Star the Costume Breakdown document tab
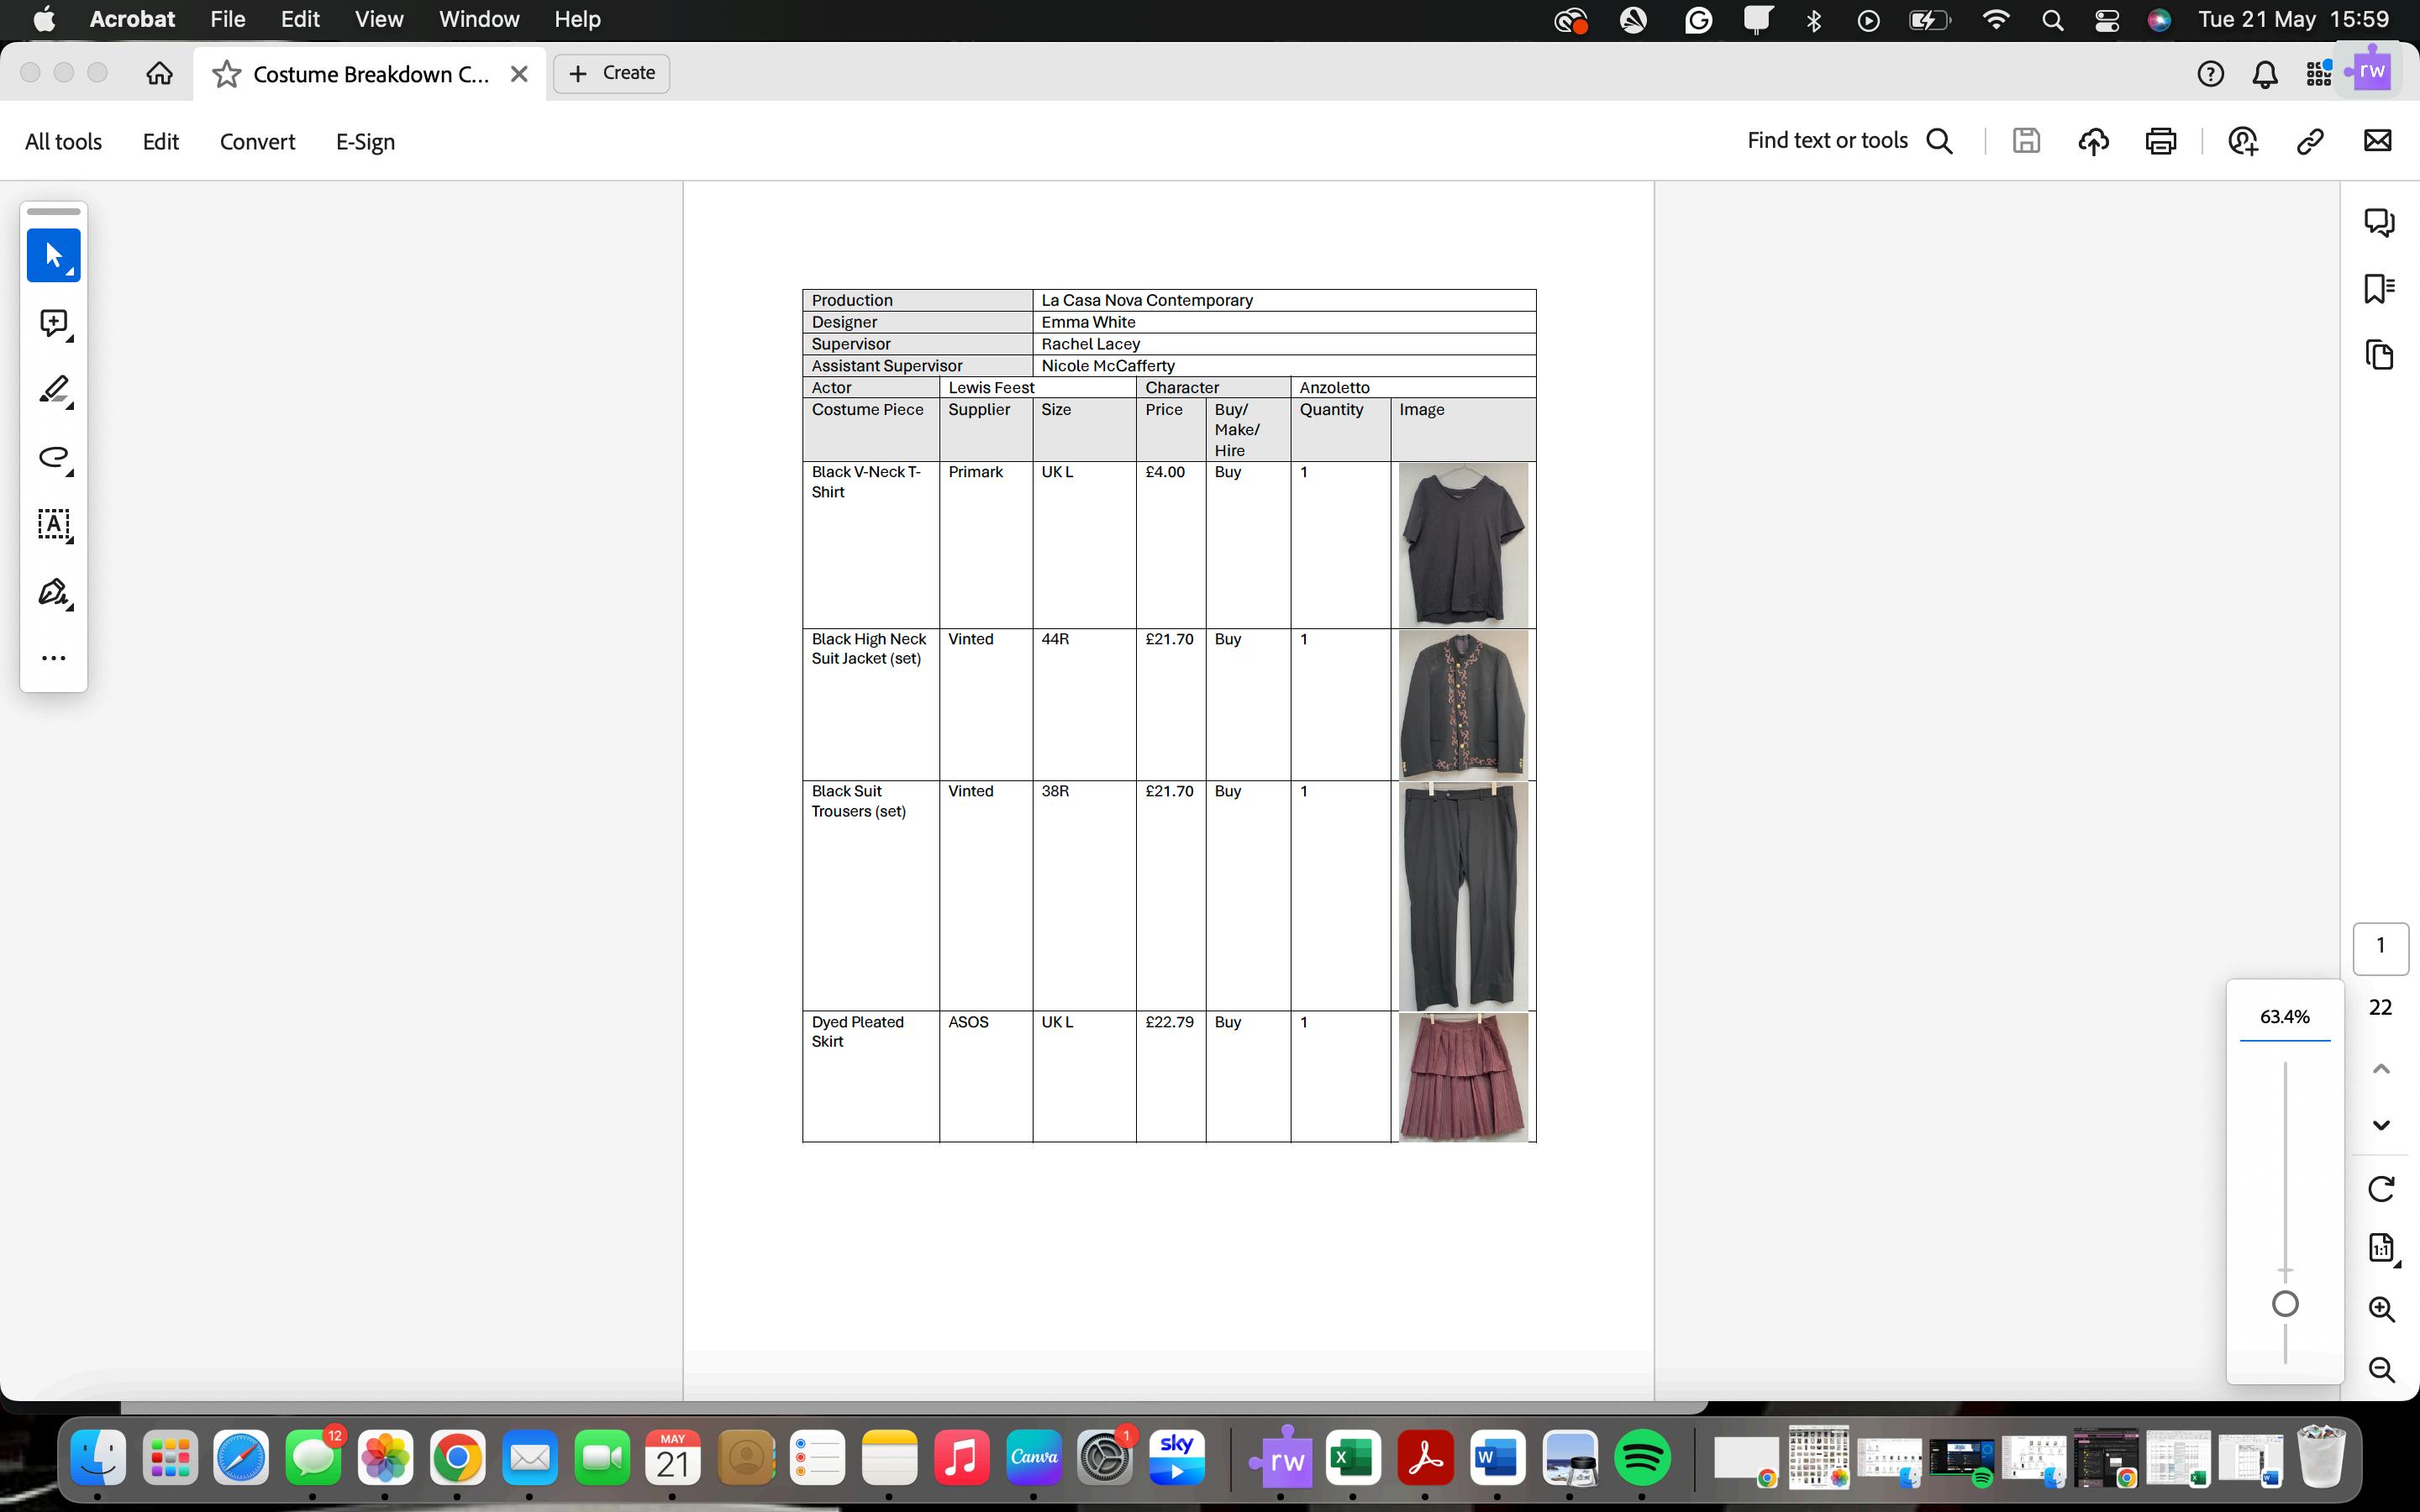This screenshot has width=2420, height=1512. pos(227,74)
